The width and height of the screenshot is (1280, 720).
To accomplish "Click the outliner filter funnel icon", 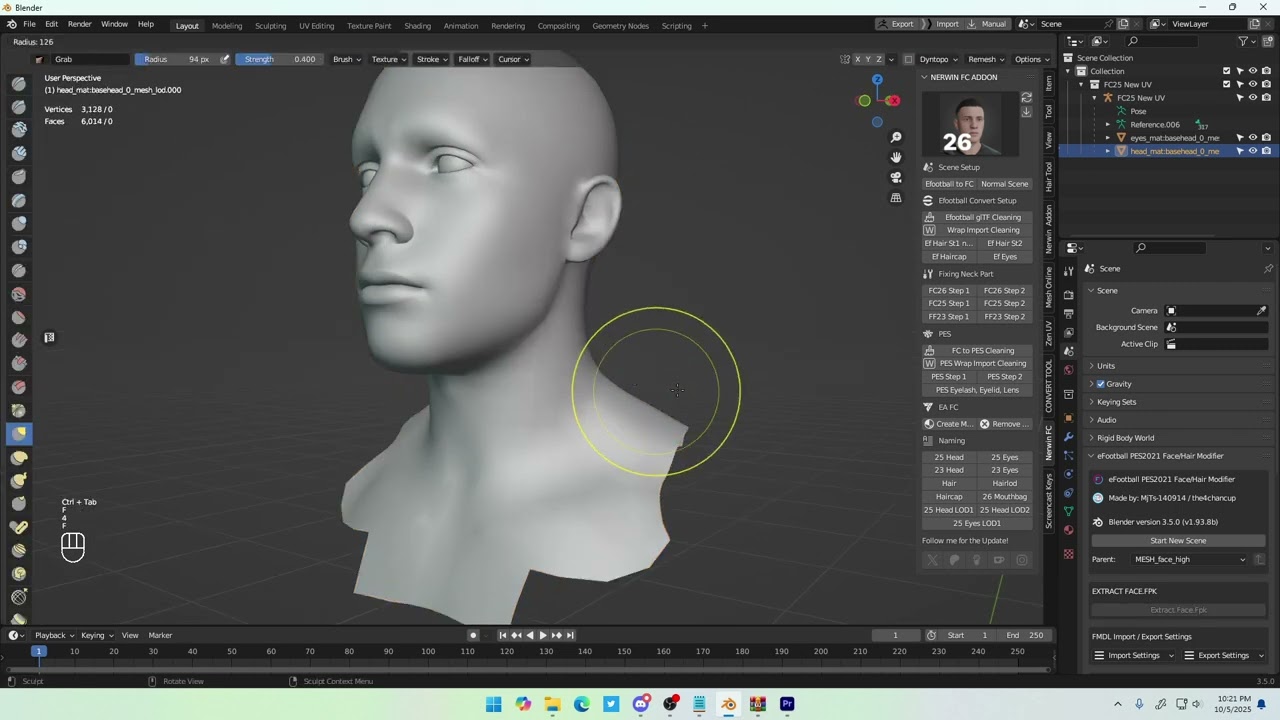I will click(1243, 41).
